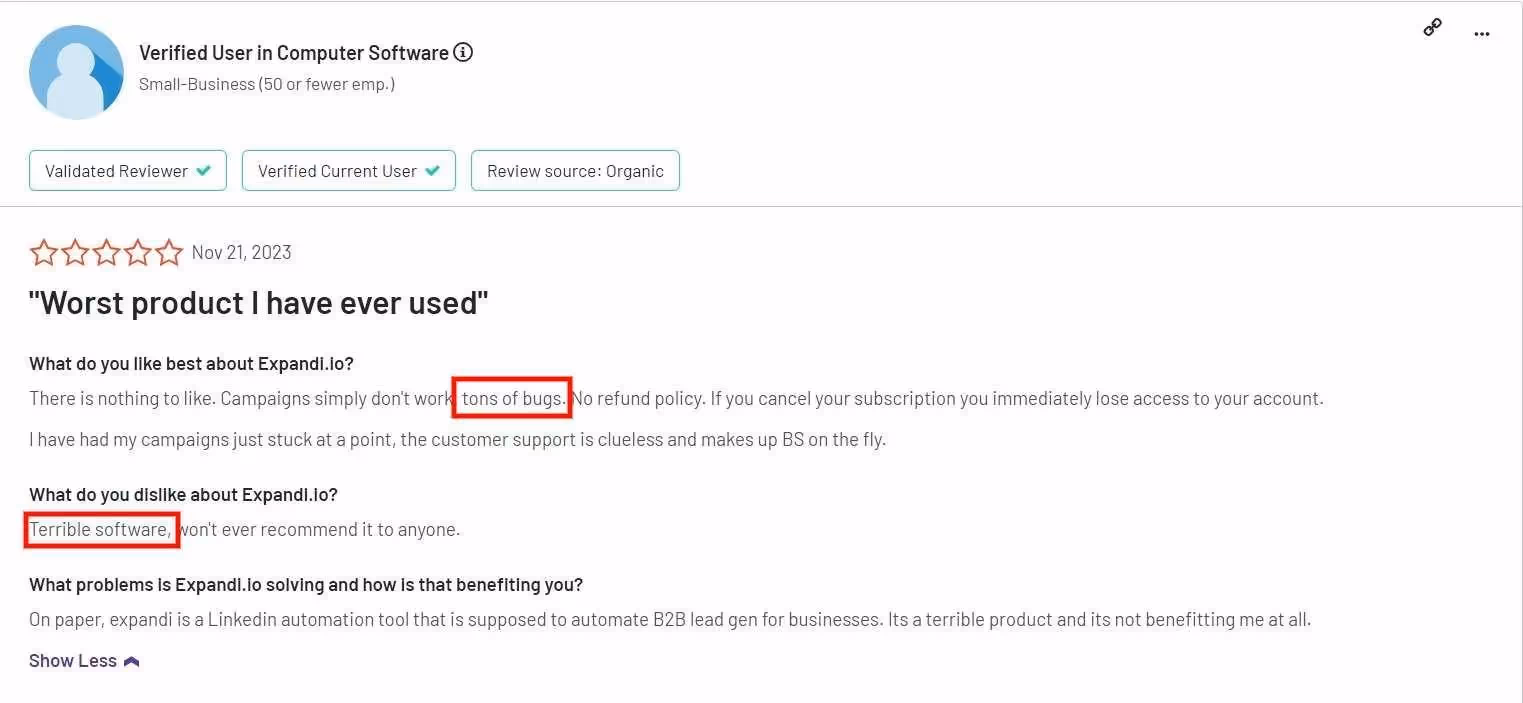Open the share link icon
The width and height of the screenshot is (1523, 703).
click(x=1432, y=27)
